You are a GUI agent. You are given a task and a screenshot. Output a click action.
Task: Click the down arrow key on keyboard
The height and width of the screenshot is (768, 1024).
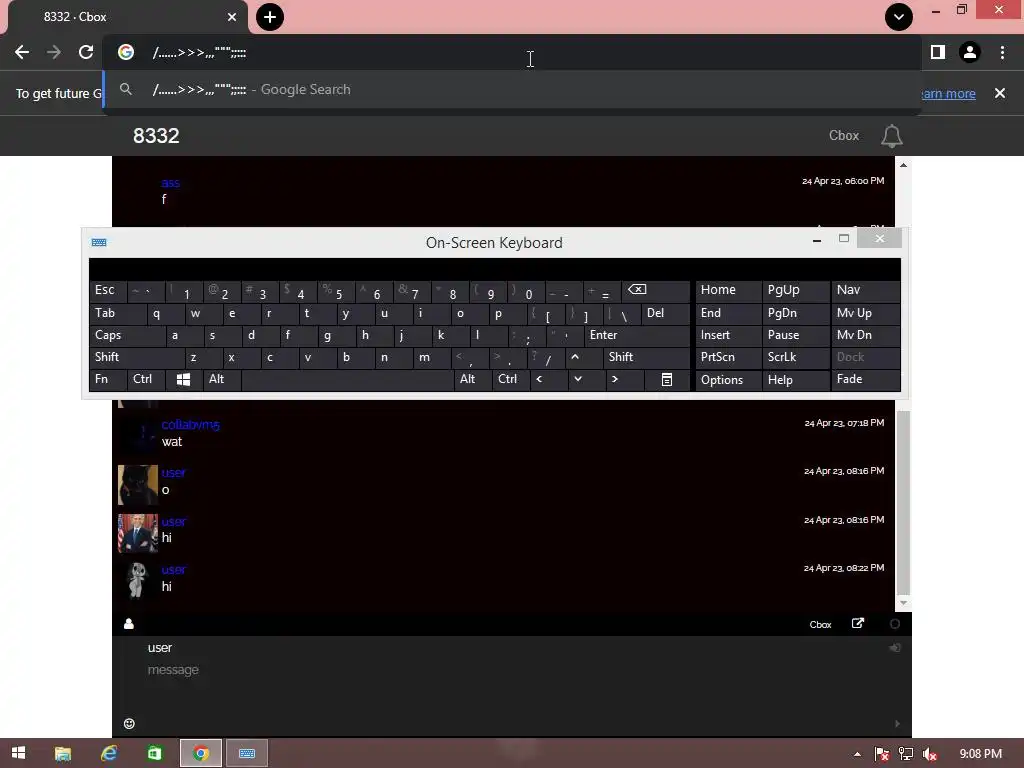point(578,379)
